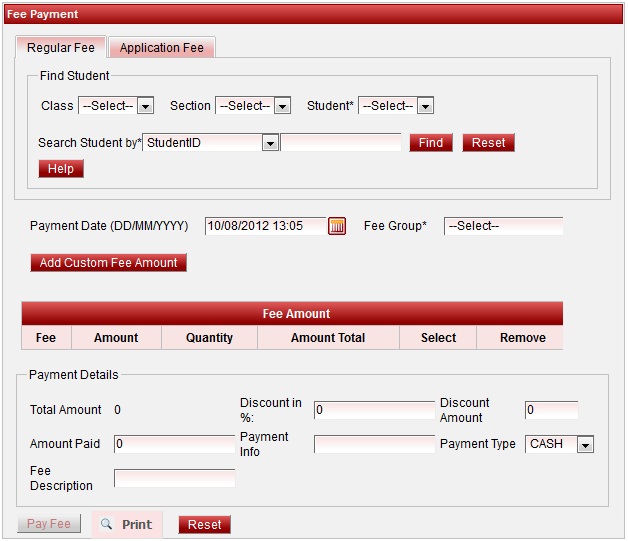This screenshot has height=541, width=628.
Task: Click Add Custom Fee Amount button
Action: [108, 263]
